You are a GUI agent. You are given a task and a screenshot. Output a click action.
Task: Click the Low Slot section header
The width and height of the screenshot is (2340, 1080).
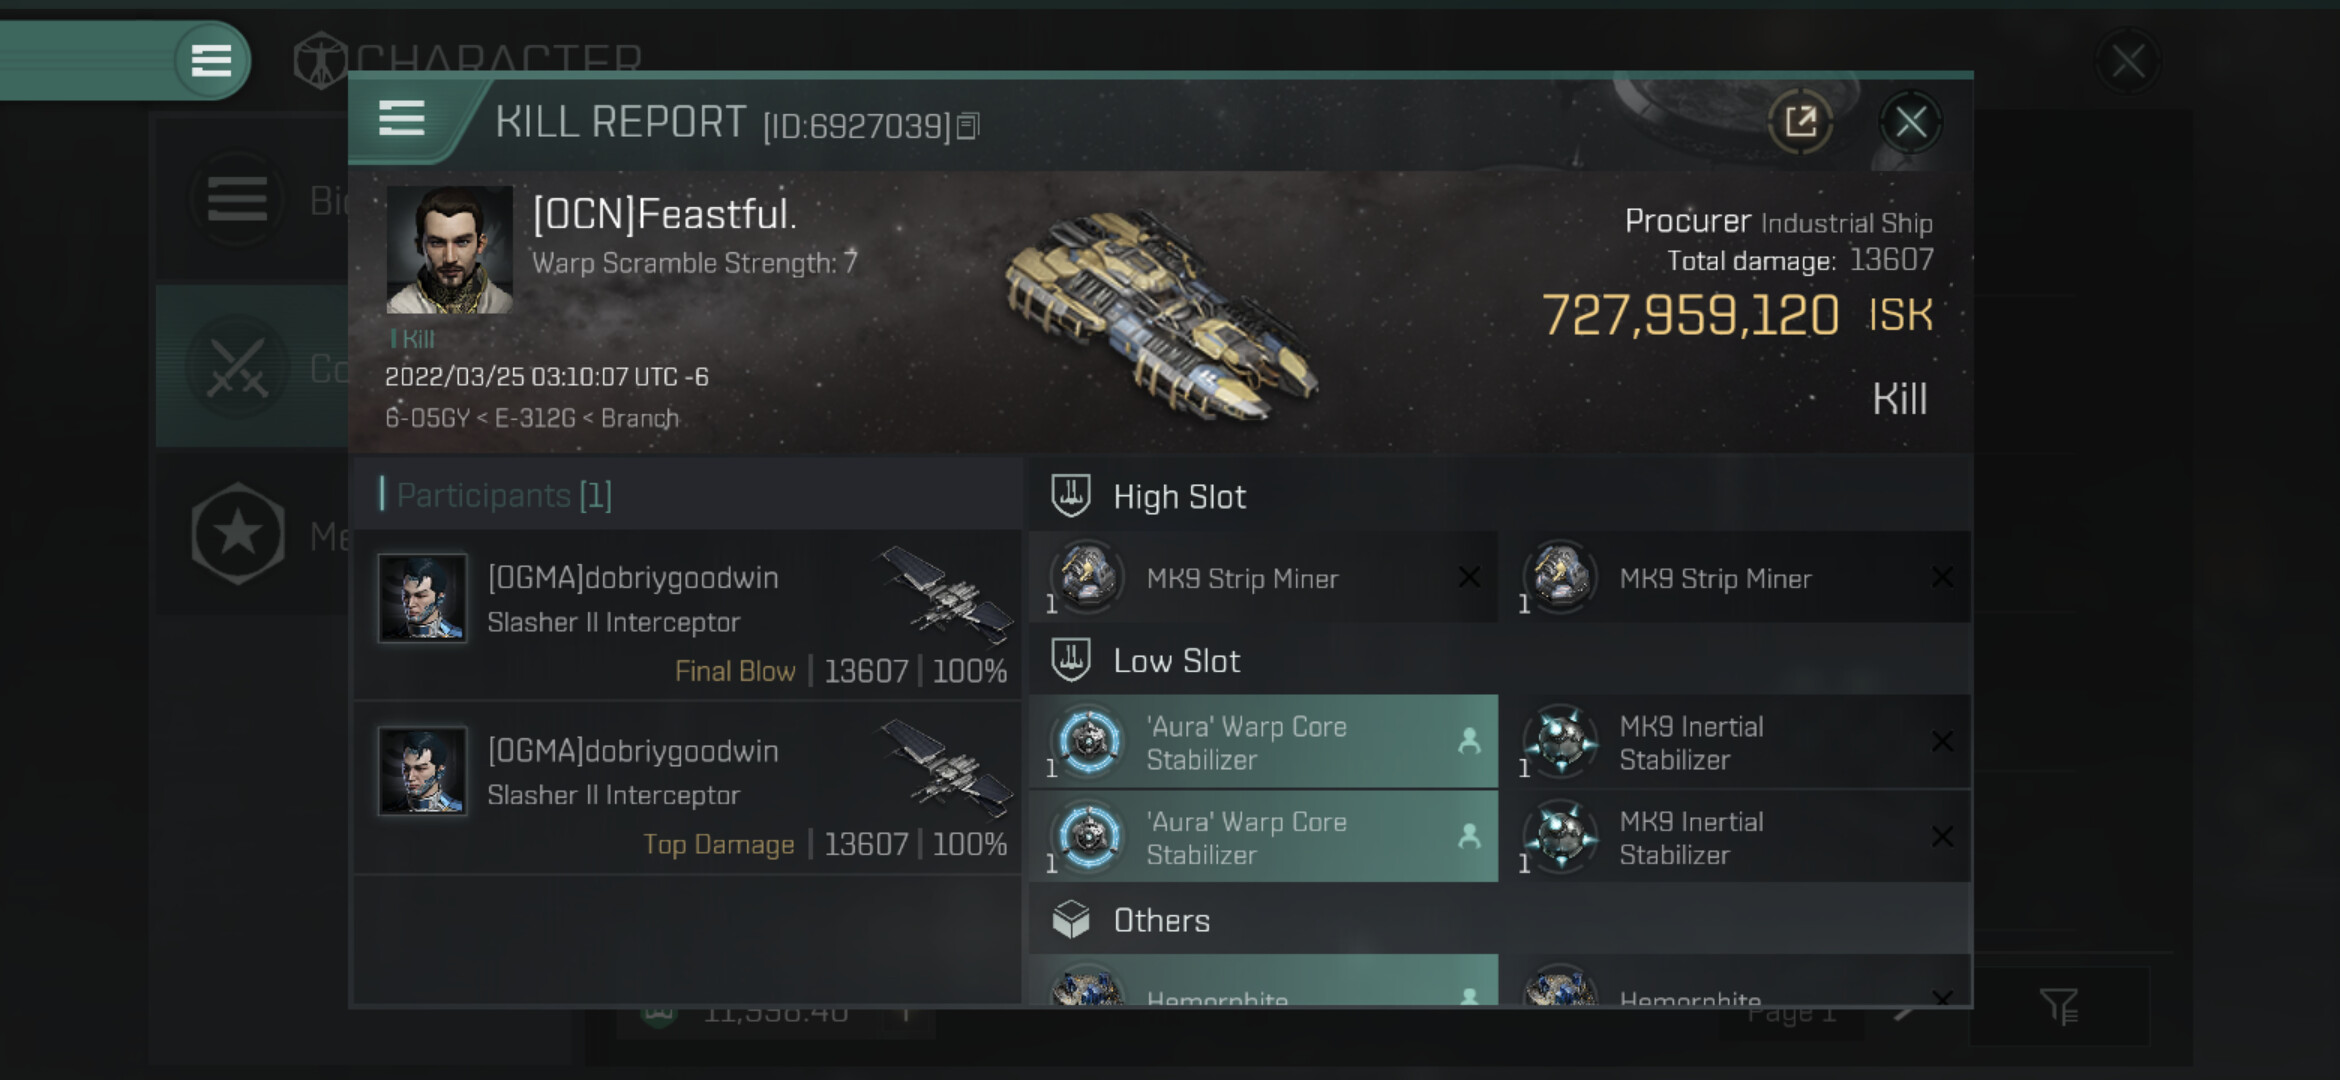(1176, 661)
